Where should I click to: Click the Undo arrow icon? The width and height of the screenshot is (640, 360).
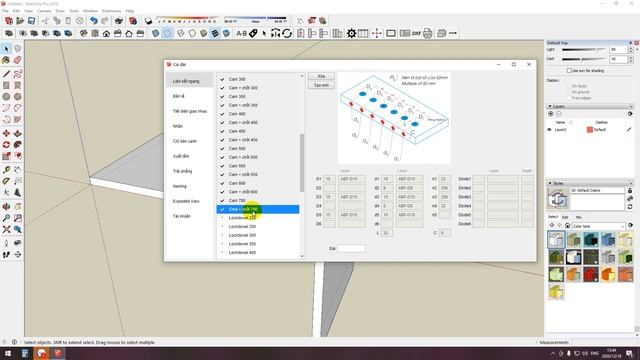pyautogui.click(x=94, y=20)
